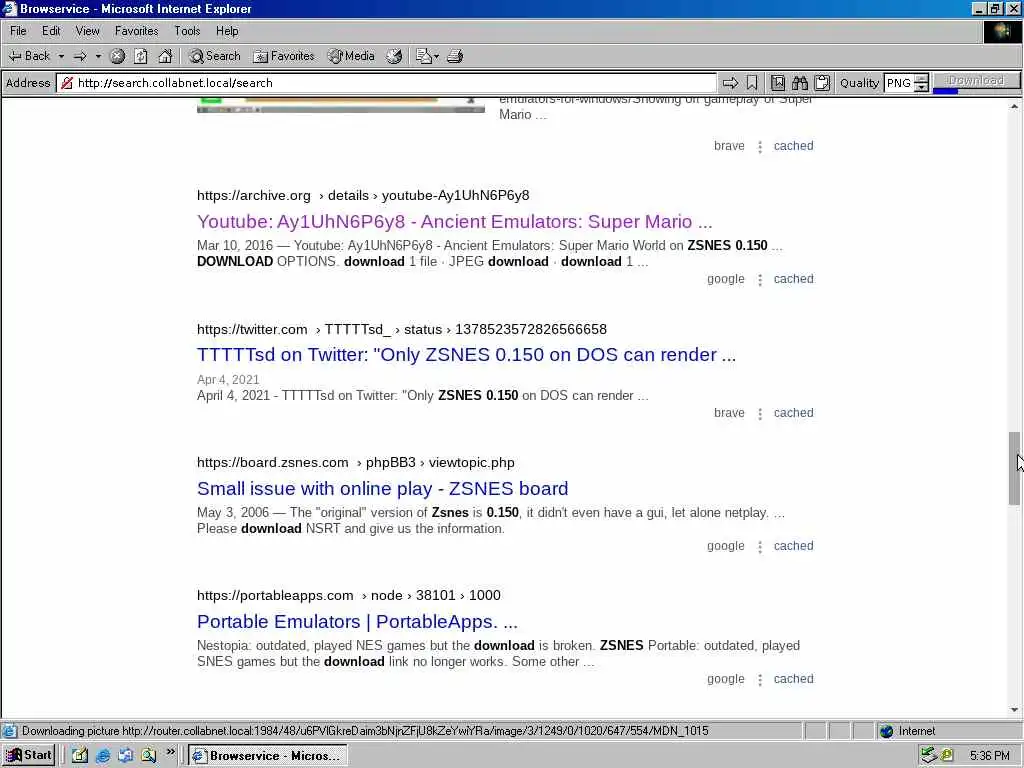This screenshot has height=768, width=1024.
Task: Open the cached link beside the top brave label
Action: click(793, 146)
